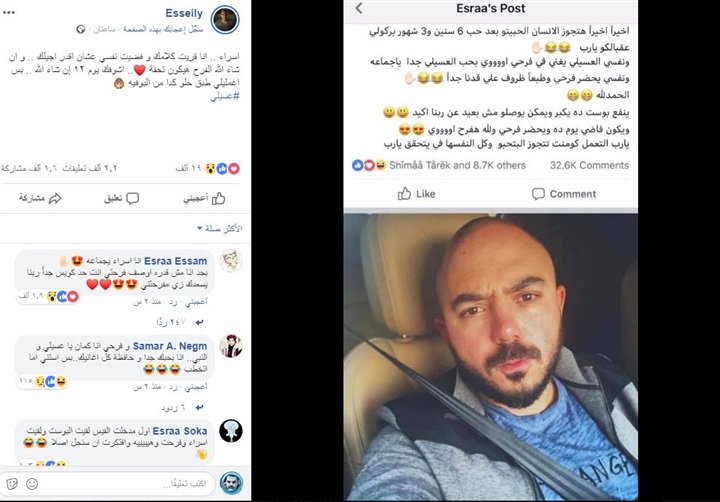Open the sticker picker icon
Screen dimensions: 720x502
[12, 484]
